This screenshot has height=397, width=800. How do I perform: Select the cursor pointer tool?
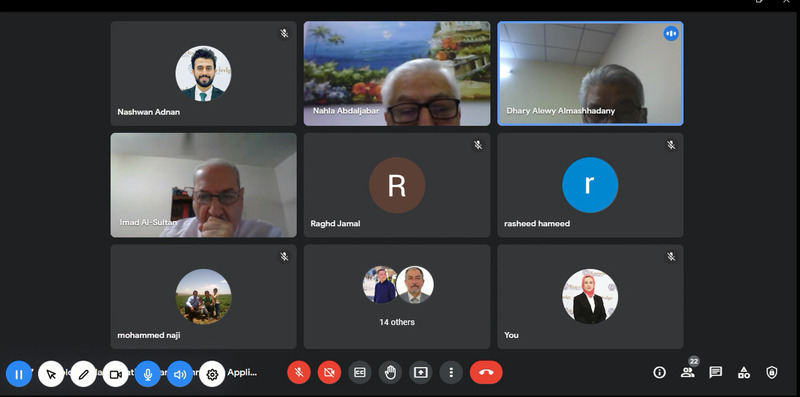tap(51, 374)
